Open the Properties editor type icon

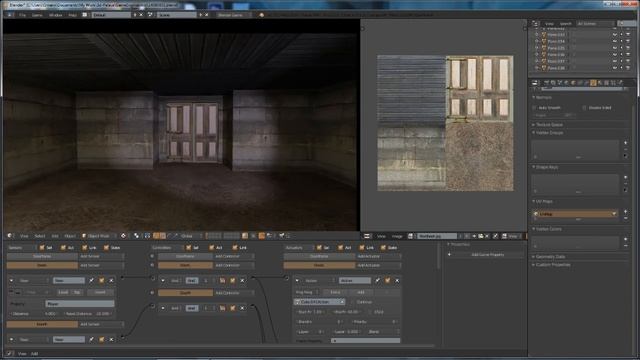click(534, 82)
